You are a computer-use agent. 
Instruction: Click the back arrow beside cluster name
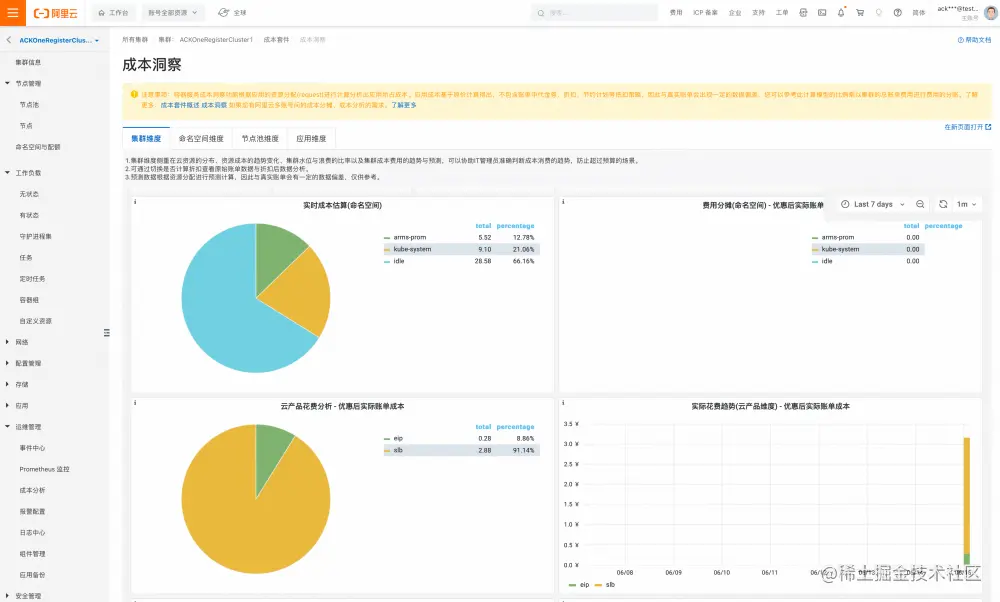[9, 40]
